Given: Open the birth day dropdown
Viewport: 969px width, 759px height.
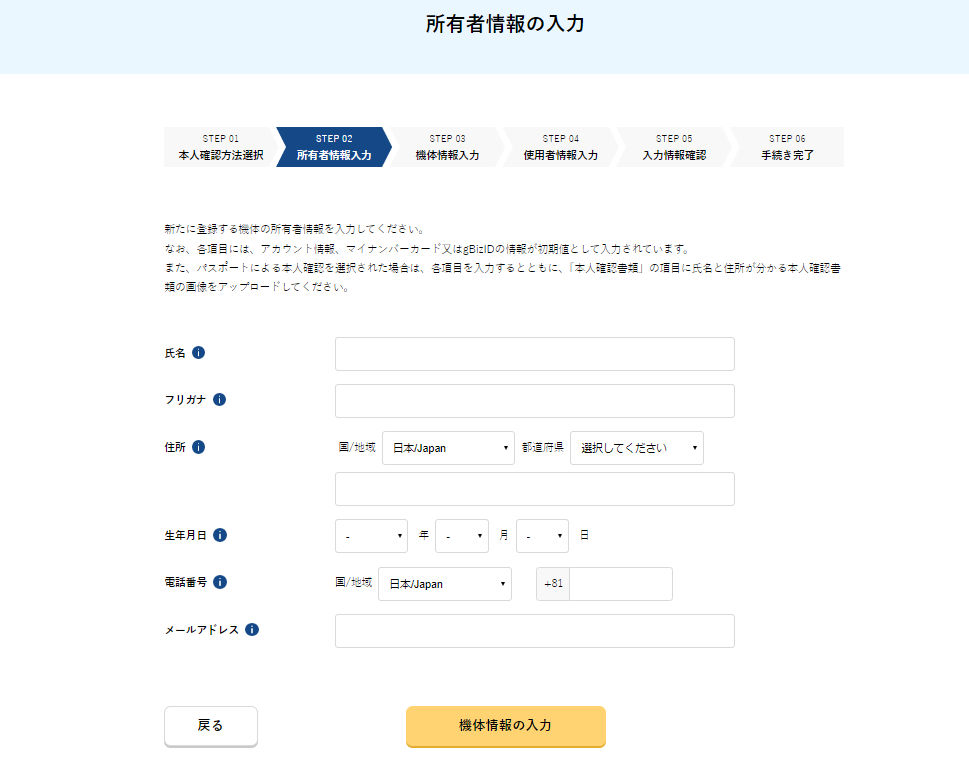Looking at the screenshot, I should [542, 536].
